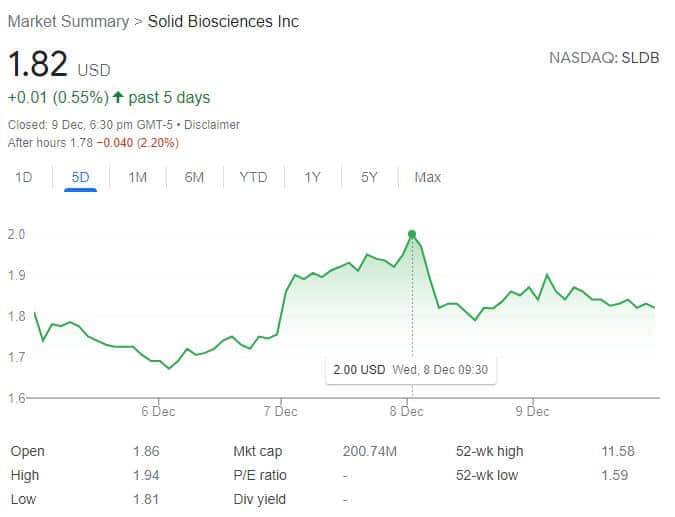Open the Max chart range
The width and height of the screenshot is (675, 517).
[427, 177]
